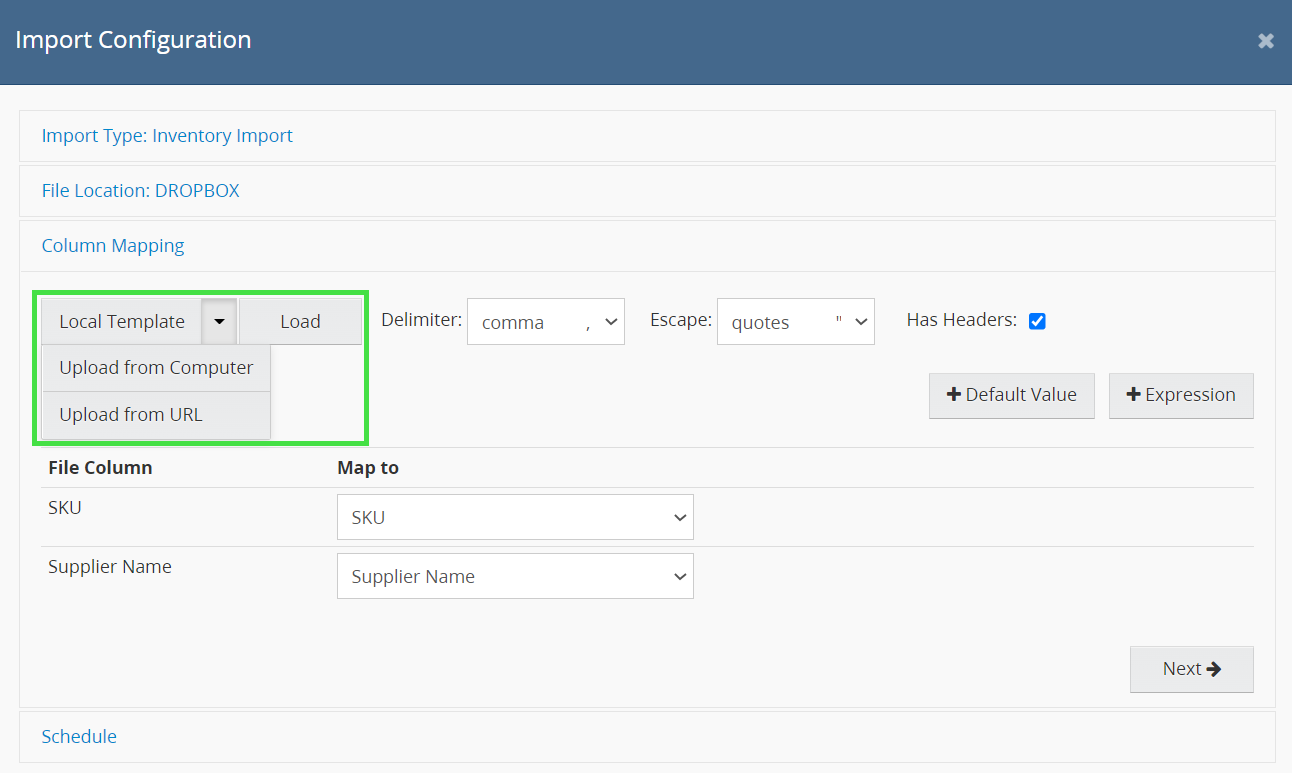Viewport: 1292px width, 773px height.
Task: Open the Supplier Name mapping dropdown
Action: point(515,577)
